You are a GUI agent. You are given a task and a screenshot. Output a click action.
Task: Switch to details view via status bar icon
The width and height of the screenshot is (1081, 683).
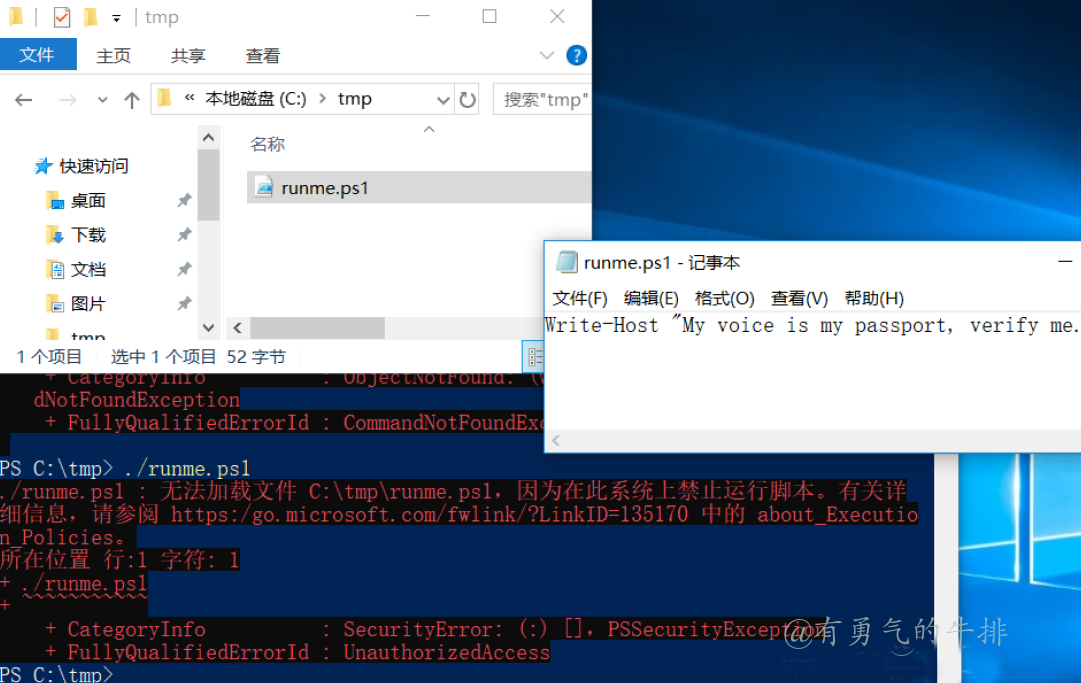tap(535, 357)
